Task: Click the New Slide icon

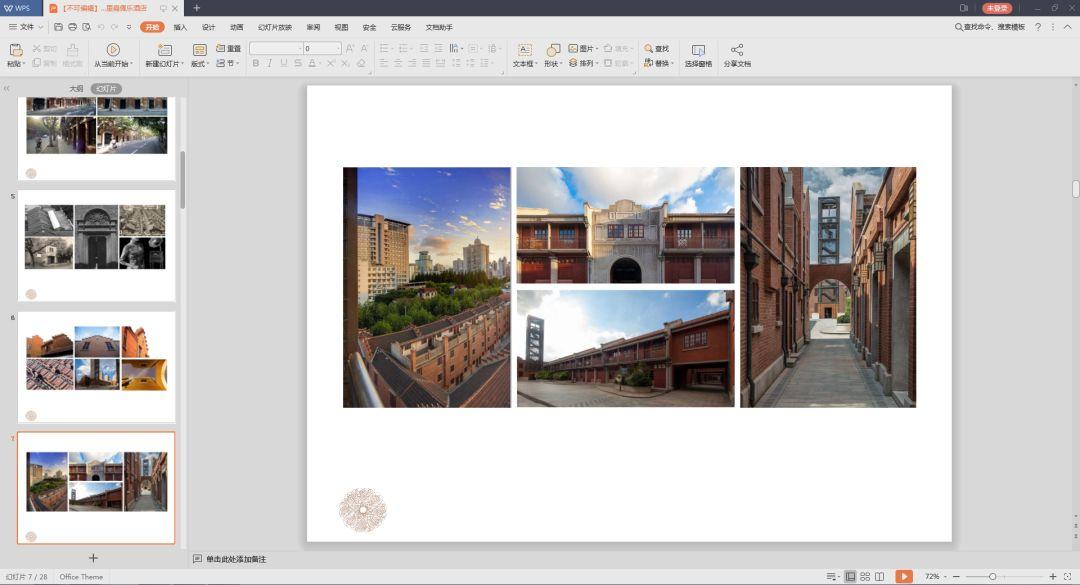Action: point(164,50)
